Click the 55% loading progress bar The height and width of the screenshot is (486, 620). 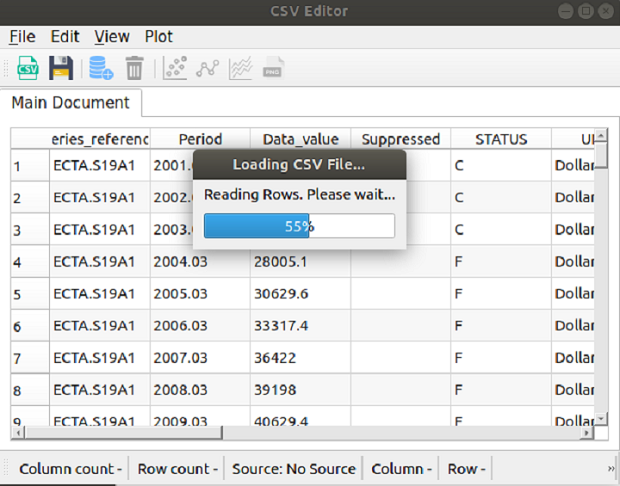pyautogui.click(x=299, y=226)
